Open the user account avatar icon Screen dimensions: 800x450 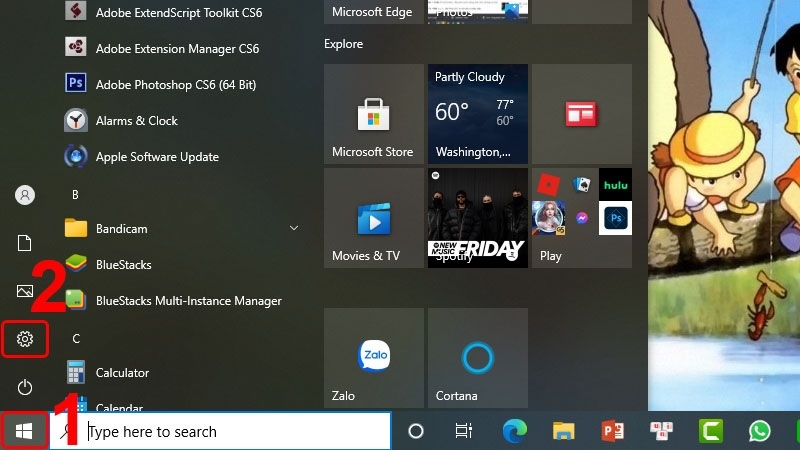[24, 195]
